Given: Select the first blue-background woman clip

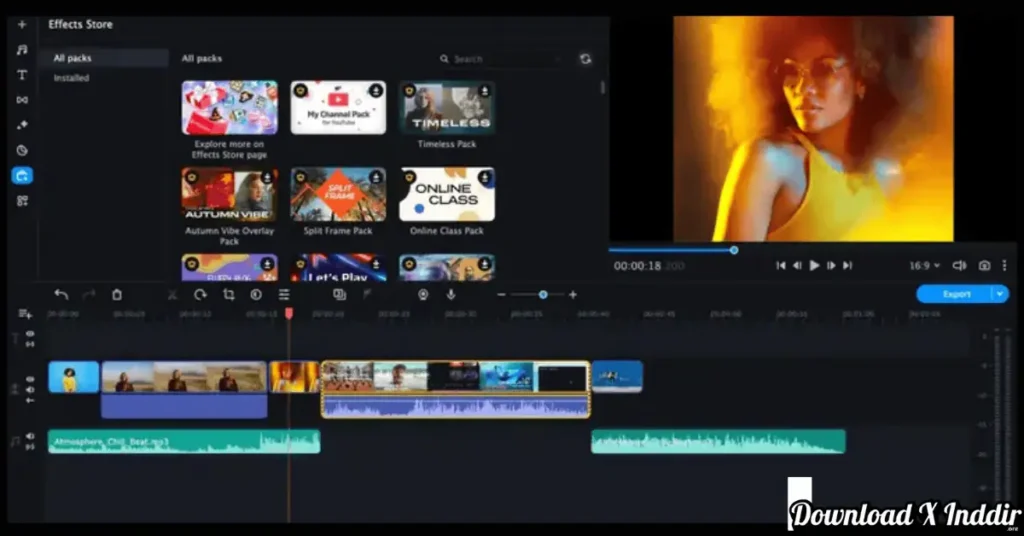Looking at the screenshot, I should (x=74, y=377).
